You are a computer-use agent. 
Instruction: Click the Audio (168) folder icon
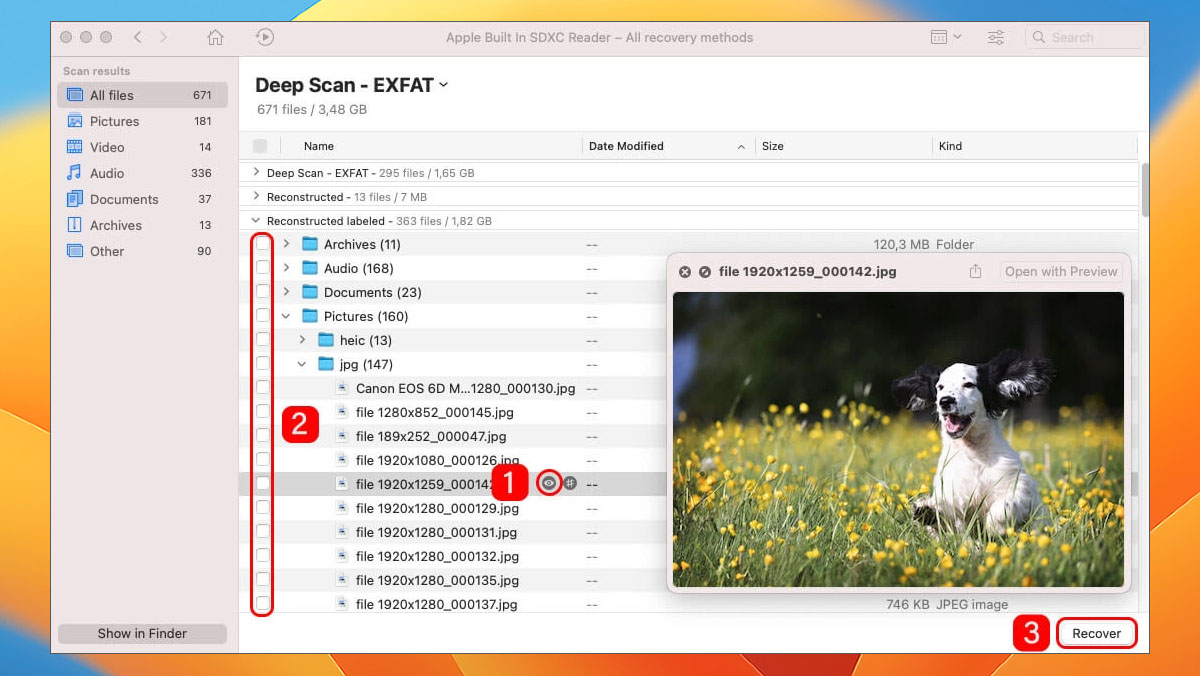tap(310, 268)
